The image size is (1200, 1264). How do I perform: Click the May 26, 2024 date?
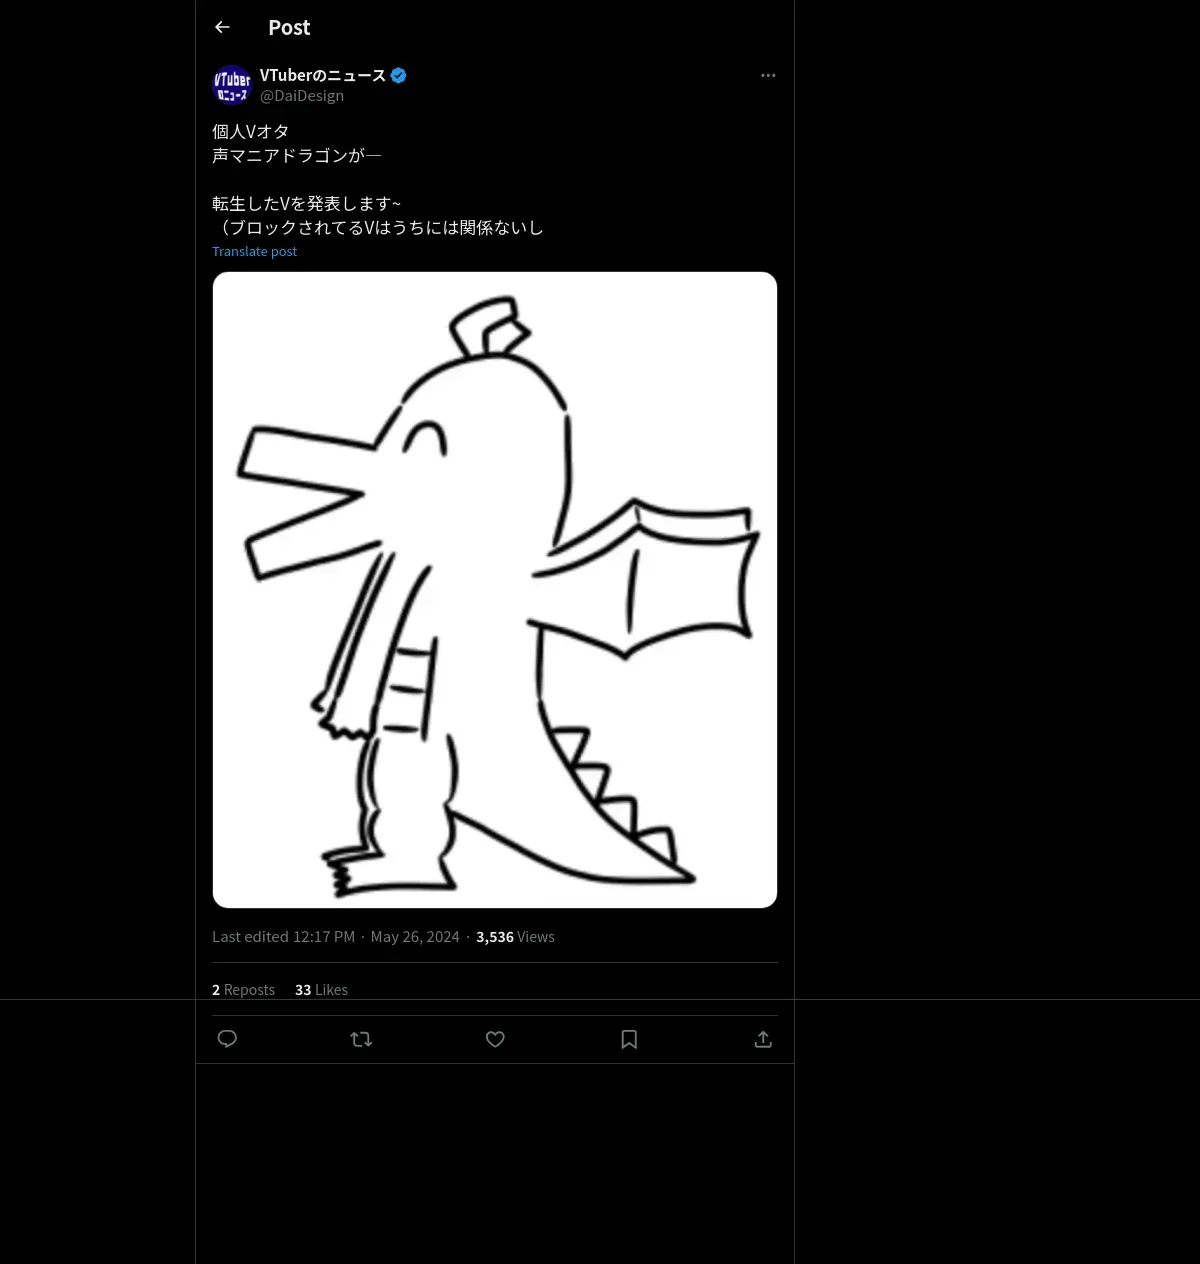(x=415, y=937)
